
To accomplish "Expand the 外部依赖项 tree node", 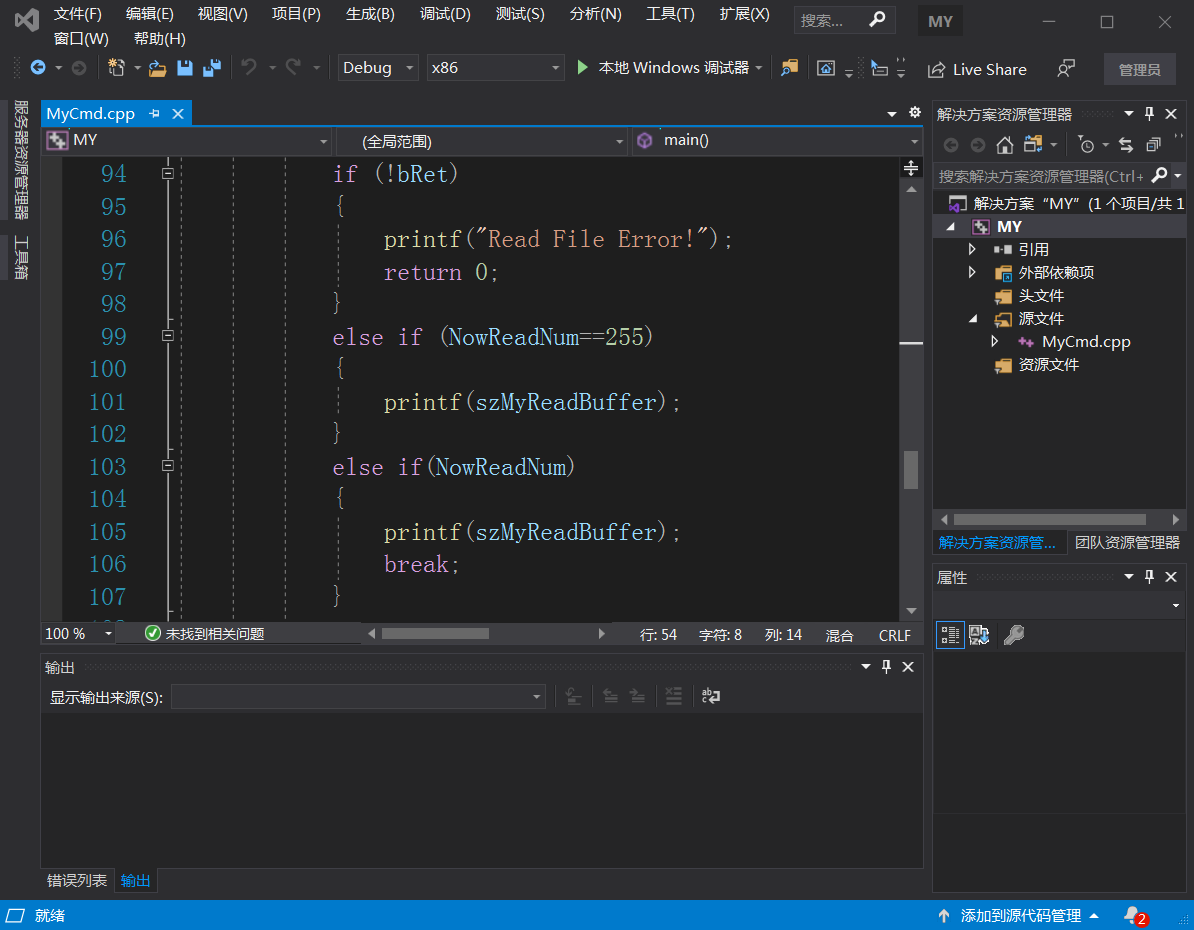I will pyautogui.click(x=972, y=272).
